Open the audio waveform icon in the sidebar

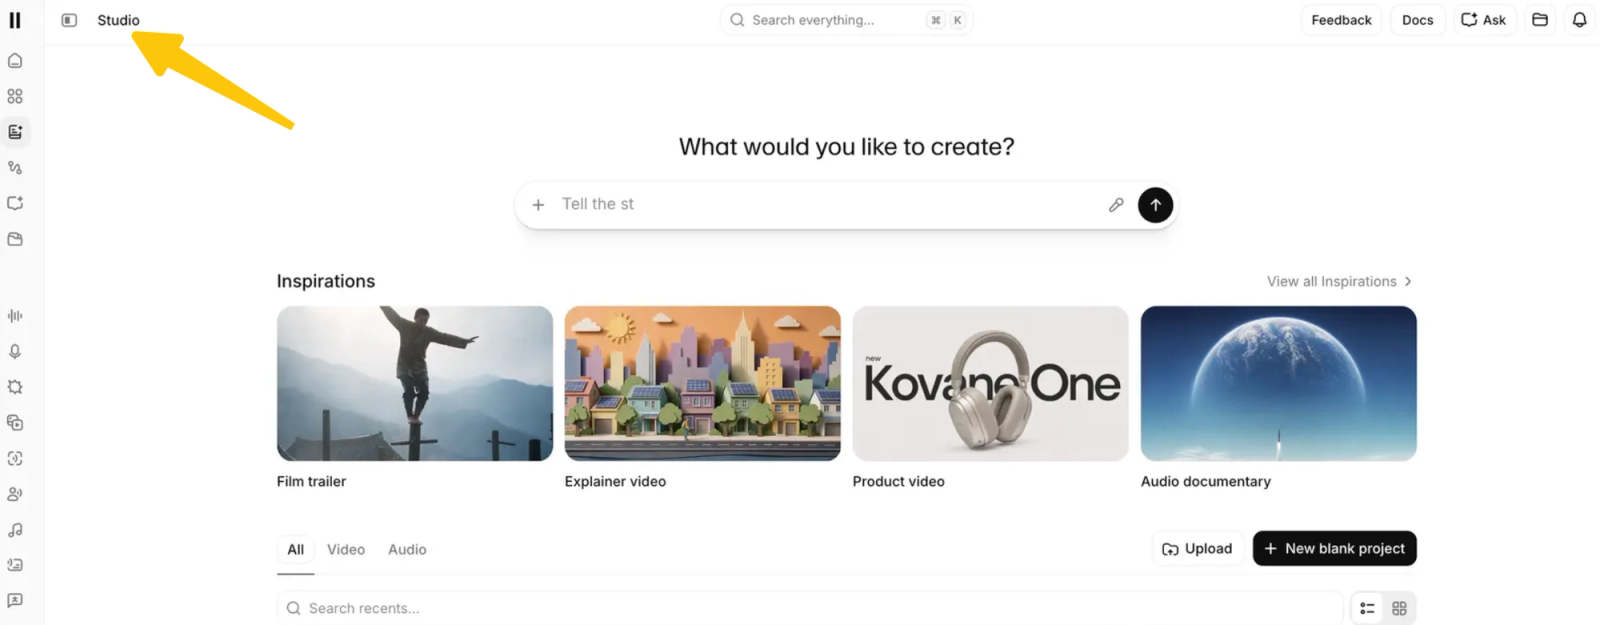point(15,316)
